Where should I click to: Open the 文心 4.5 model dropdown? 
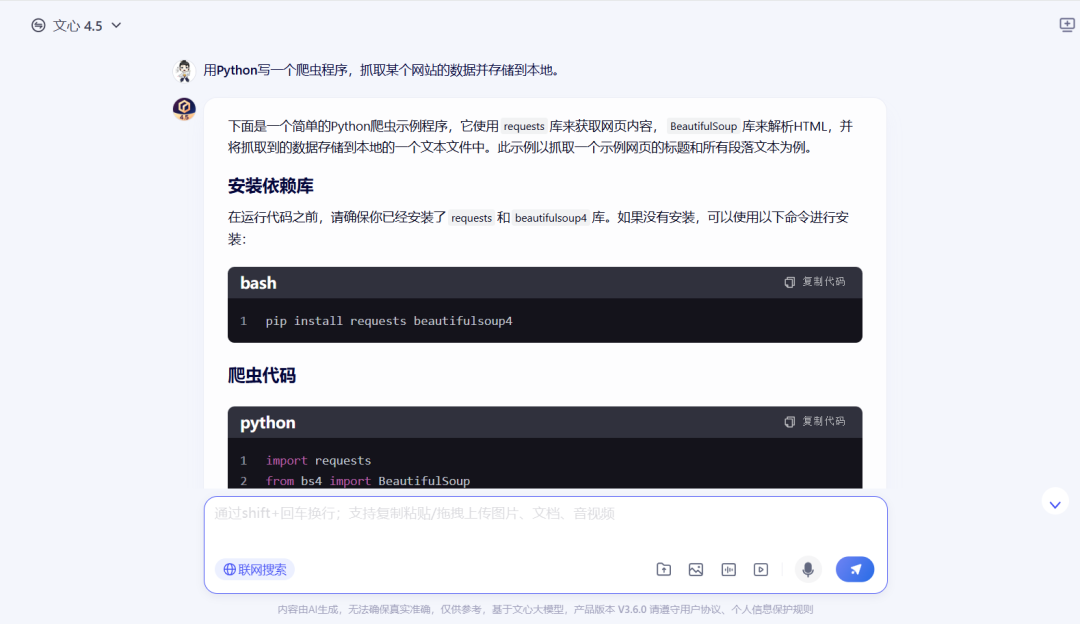tap(76, 25)
